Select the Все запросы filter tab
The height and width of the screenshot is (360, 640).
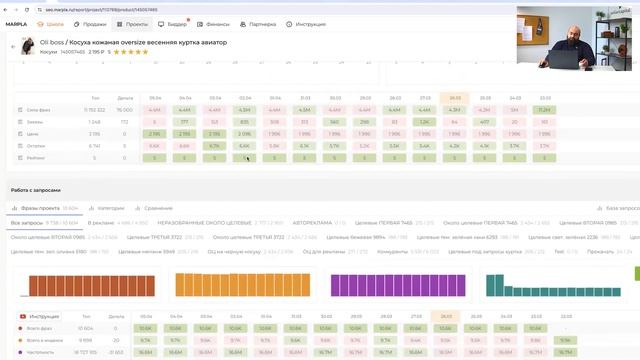point(44,223)
